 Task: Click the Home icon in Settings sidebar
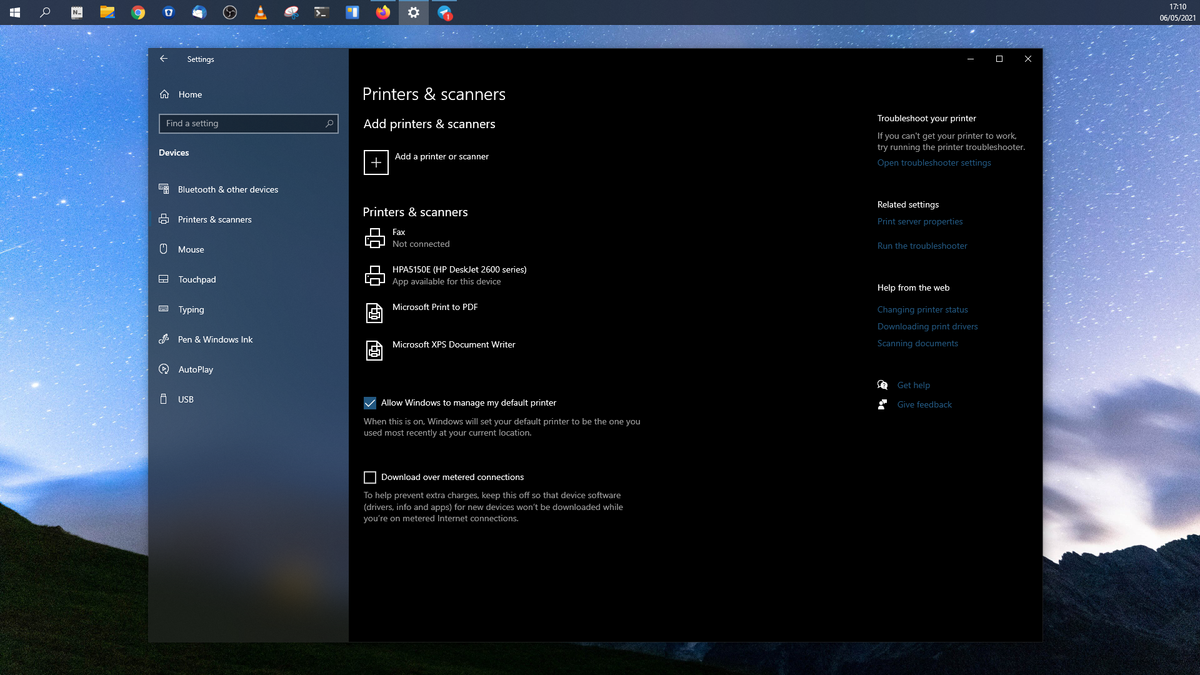click(x=163, y=94)
